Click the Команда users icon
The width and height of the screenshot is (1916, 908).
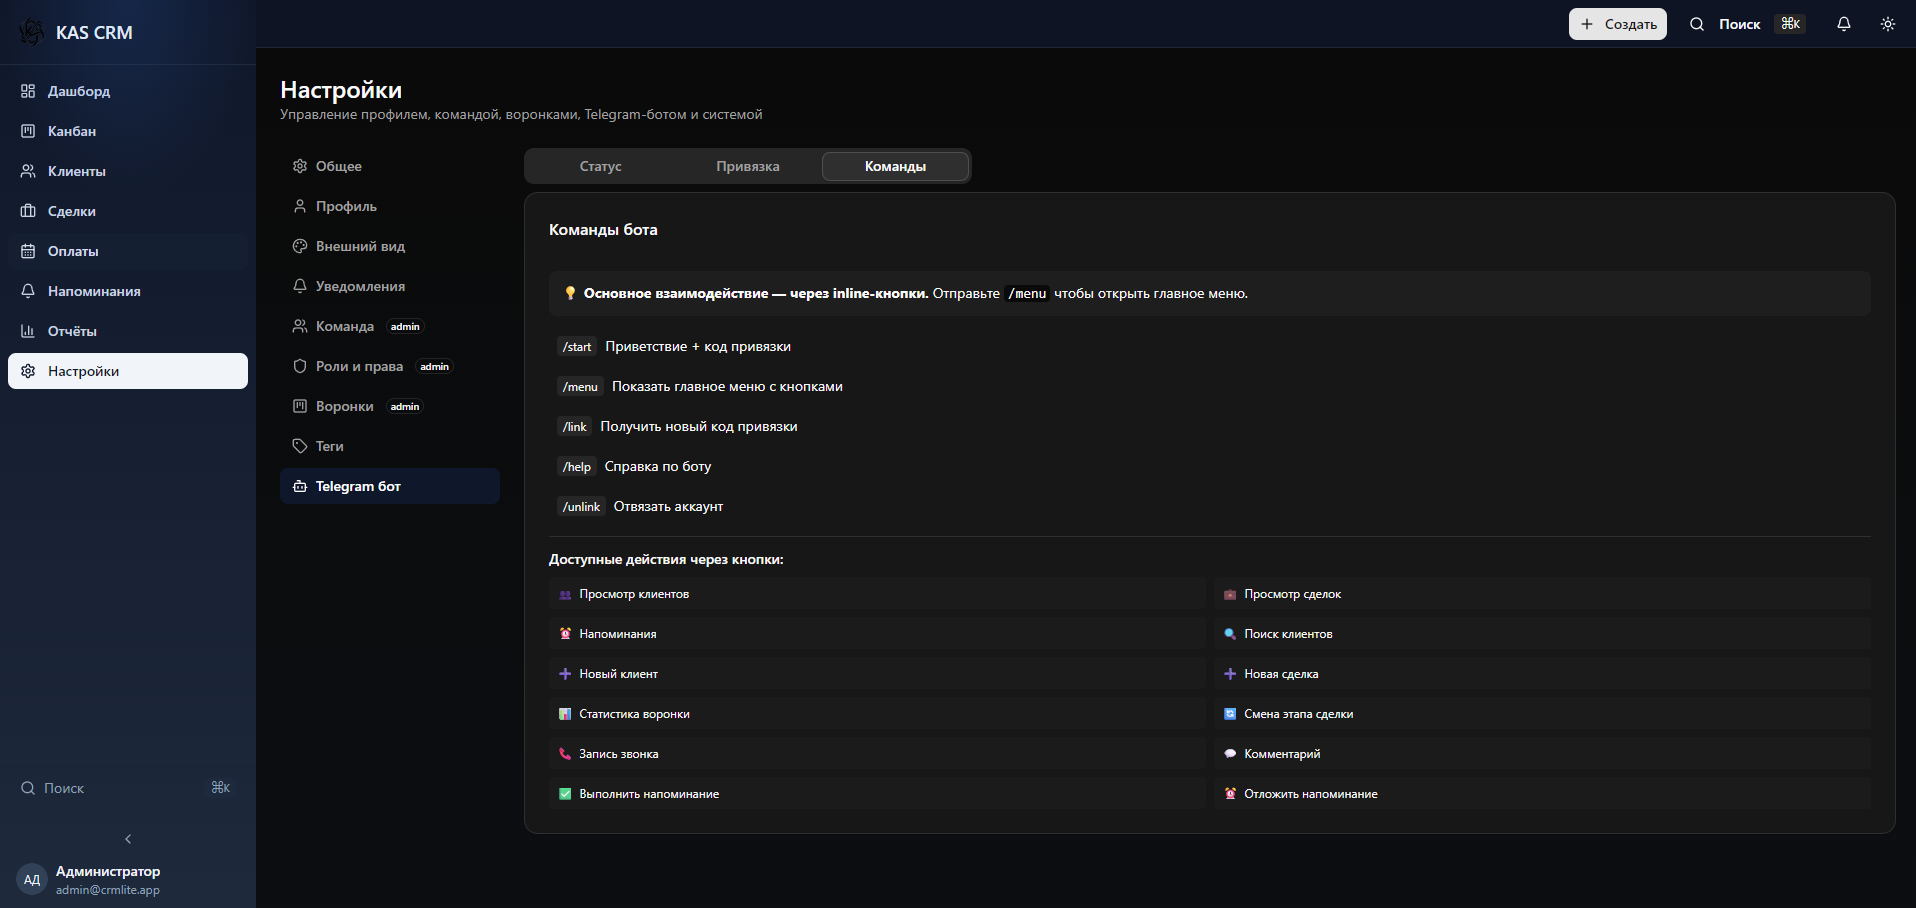point(300,326)
